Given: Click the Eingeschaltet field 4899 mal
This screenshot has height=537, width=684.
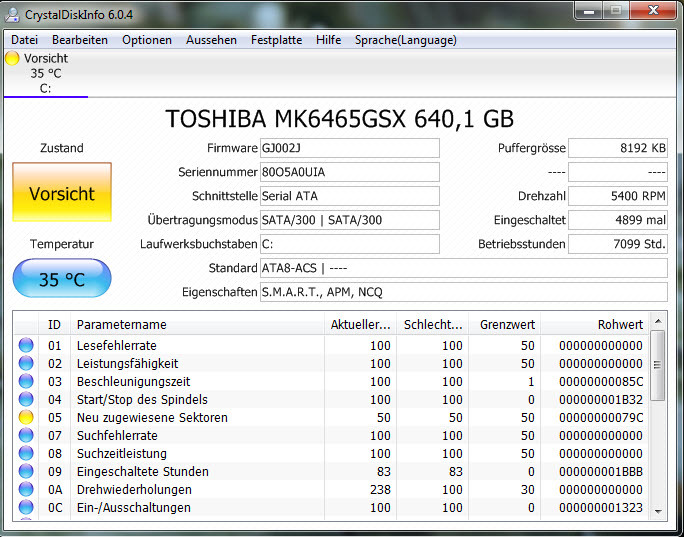Looking at the screenshot, I should point(618,220).
